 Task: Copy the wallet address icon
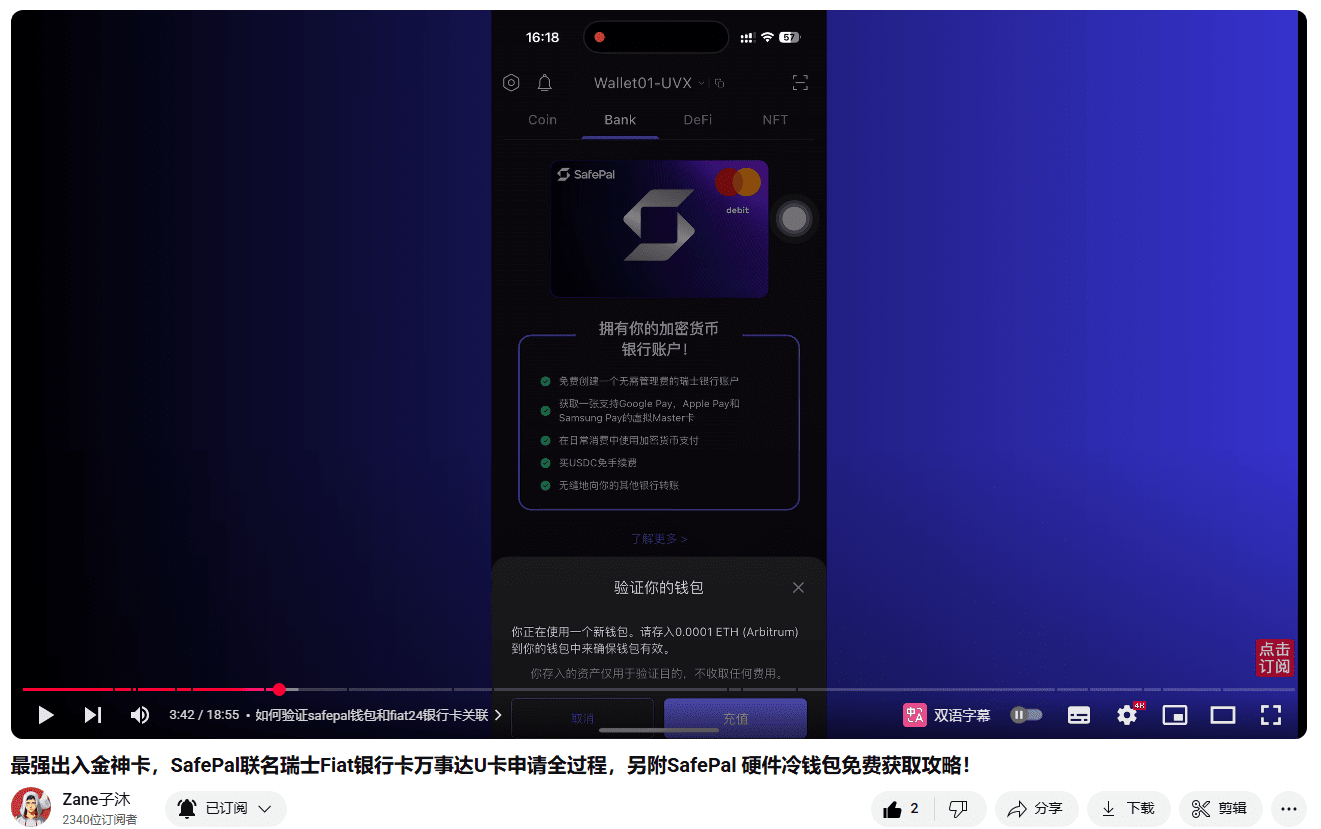click(720, 83)
